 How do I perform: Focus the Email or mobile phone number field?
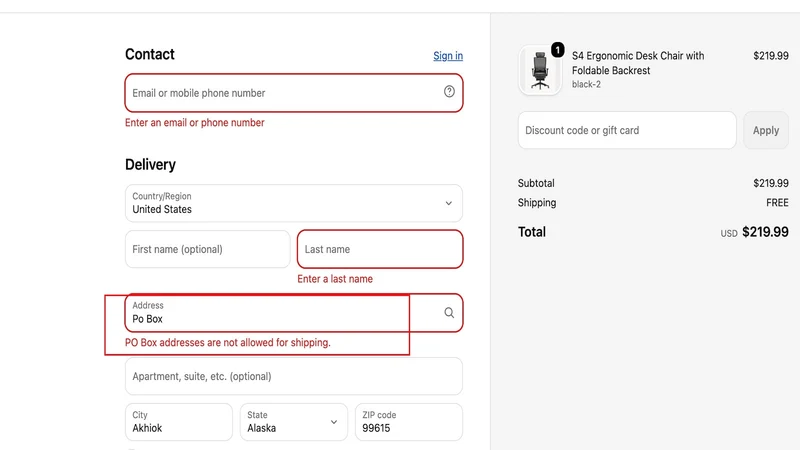pyautogui.click(x=294, y=93)
